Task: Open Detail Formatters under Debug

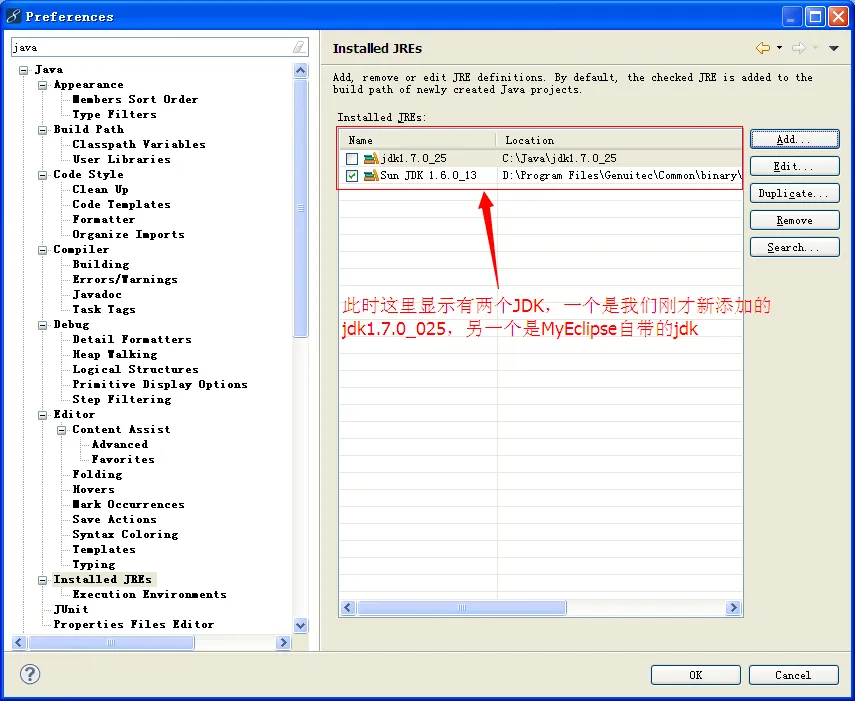Action: (x=132, y=339)
